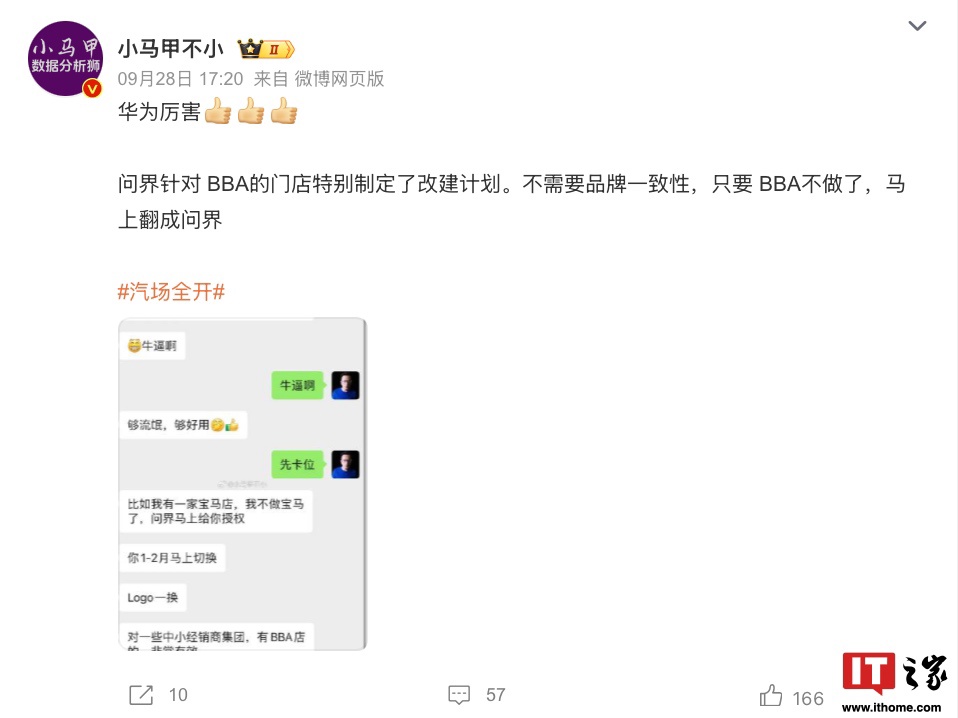Click the repost share icon

pyautogui.click(x=141, y=695)
